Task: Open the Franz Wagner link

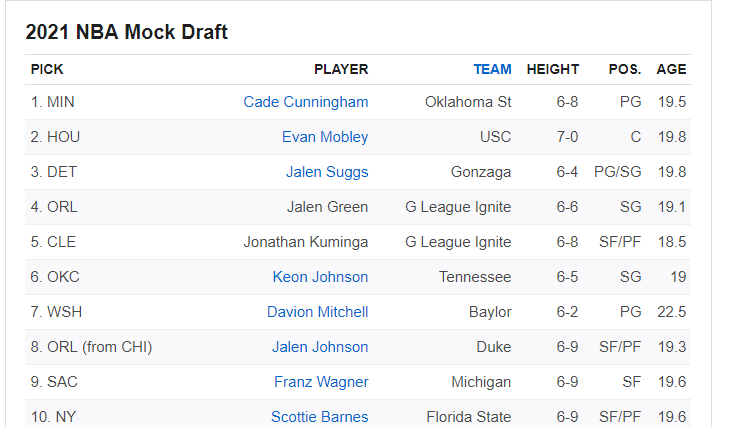Action: coord(321,382)
